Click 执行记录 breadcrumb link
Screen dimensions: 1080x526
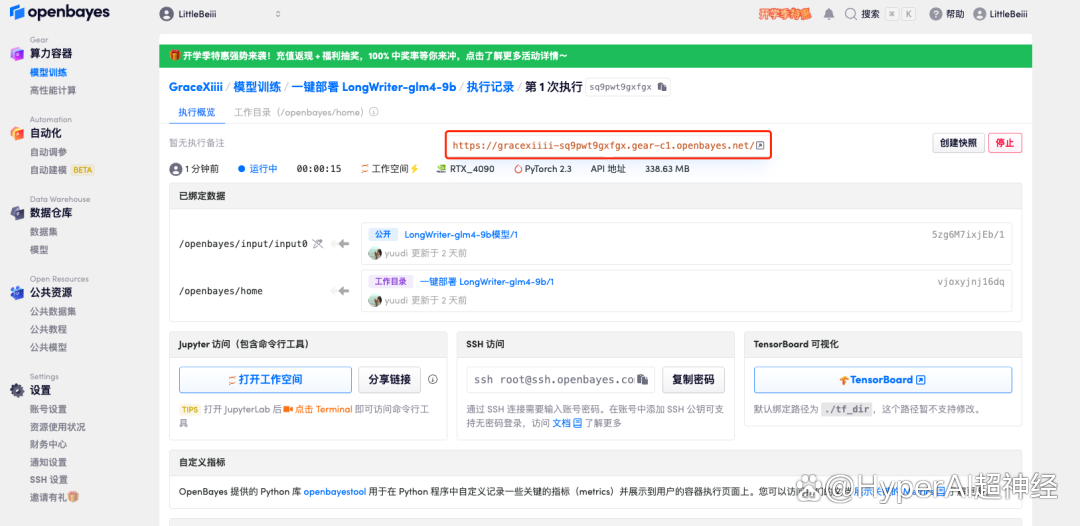click(490, 87)
